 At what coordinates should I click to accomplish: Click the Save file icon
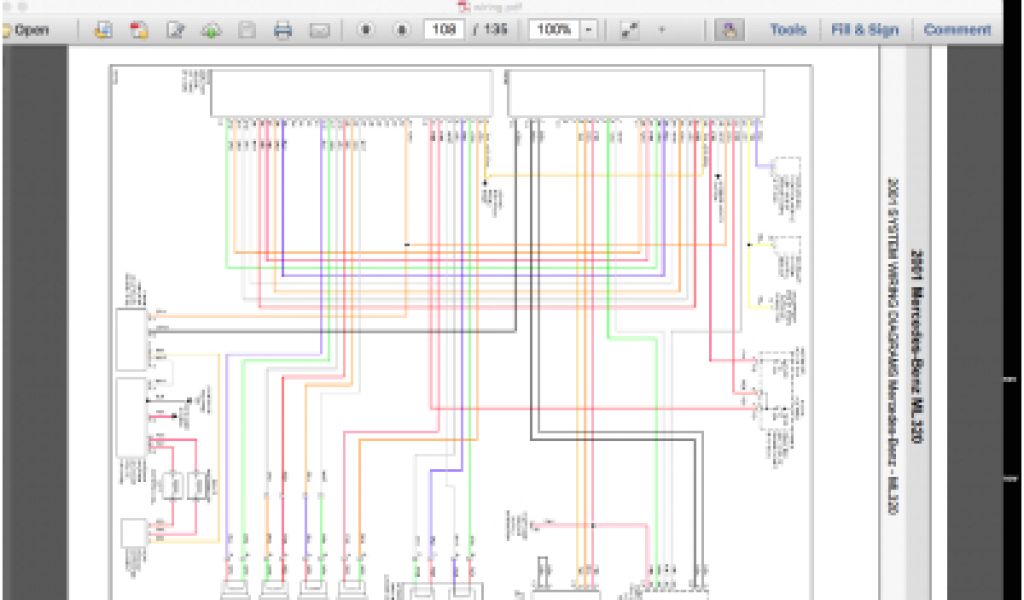pyautogui.click(x=246, y=30)
